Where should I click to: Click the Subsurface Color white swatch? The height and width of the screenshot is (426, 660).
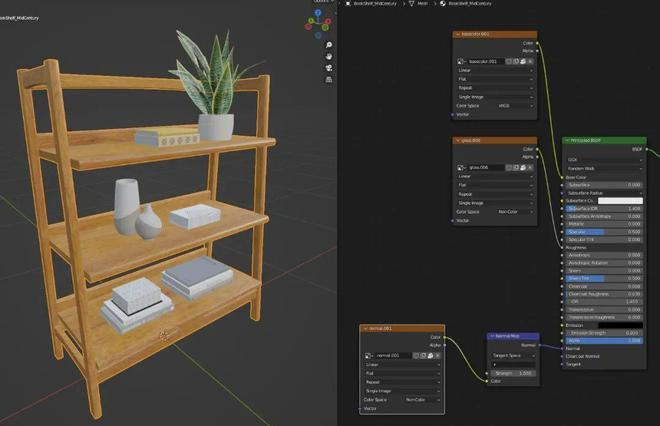[620, 201]
